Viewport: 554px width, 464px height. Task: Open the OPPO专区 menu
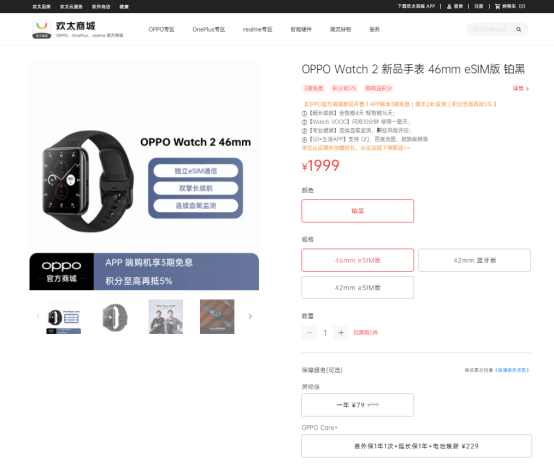pos(161,29)
